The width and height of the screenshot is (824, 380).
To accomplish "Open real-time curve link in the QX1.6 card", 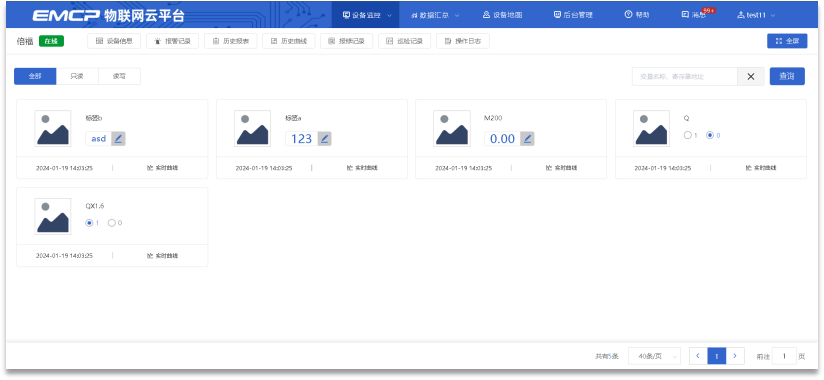I will (x=162, y=256).
